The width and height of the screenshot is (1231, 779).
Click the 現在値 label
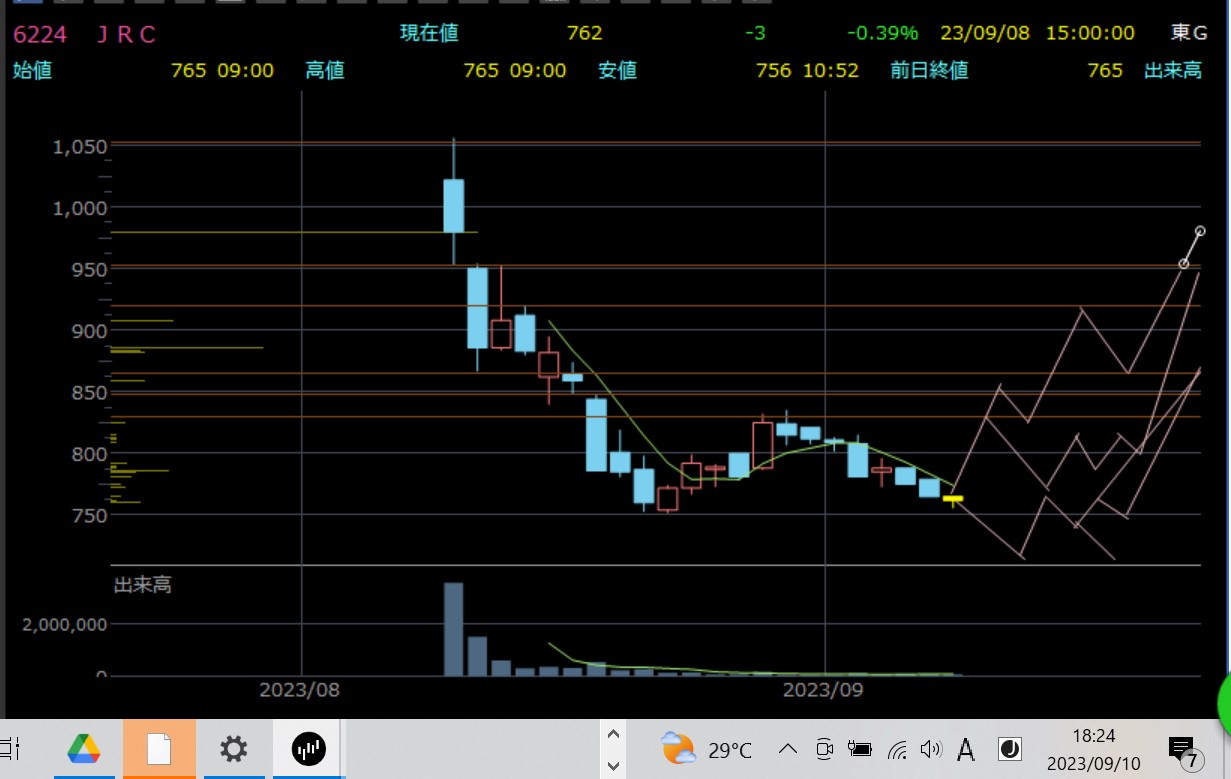click(x=429, y=33)
